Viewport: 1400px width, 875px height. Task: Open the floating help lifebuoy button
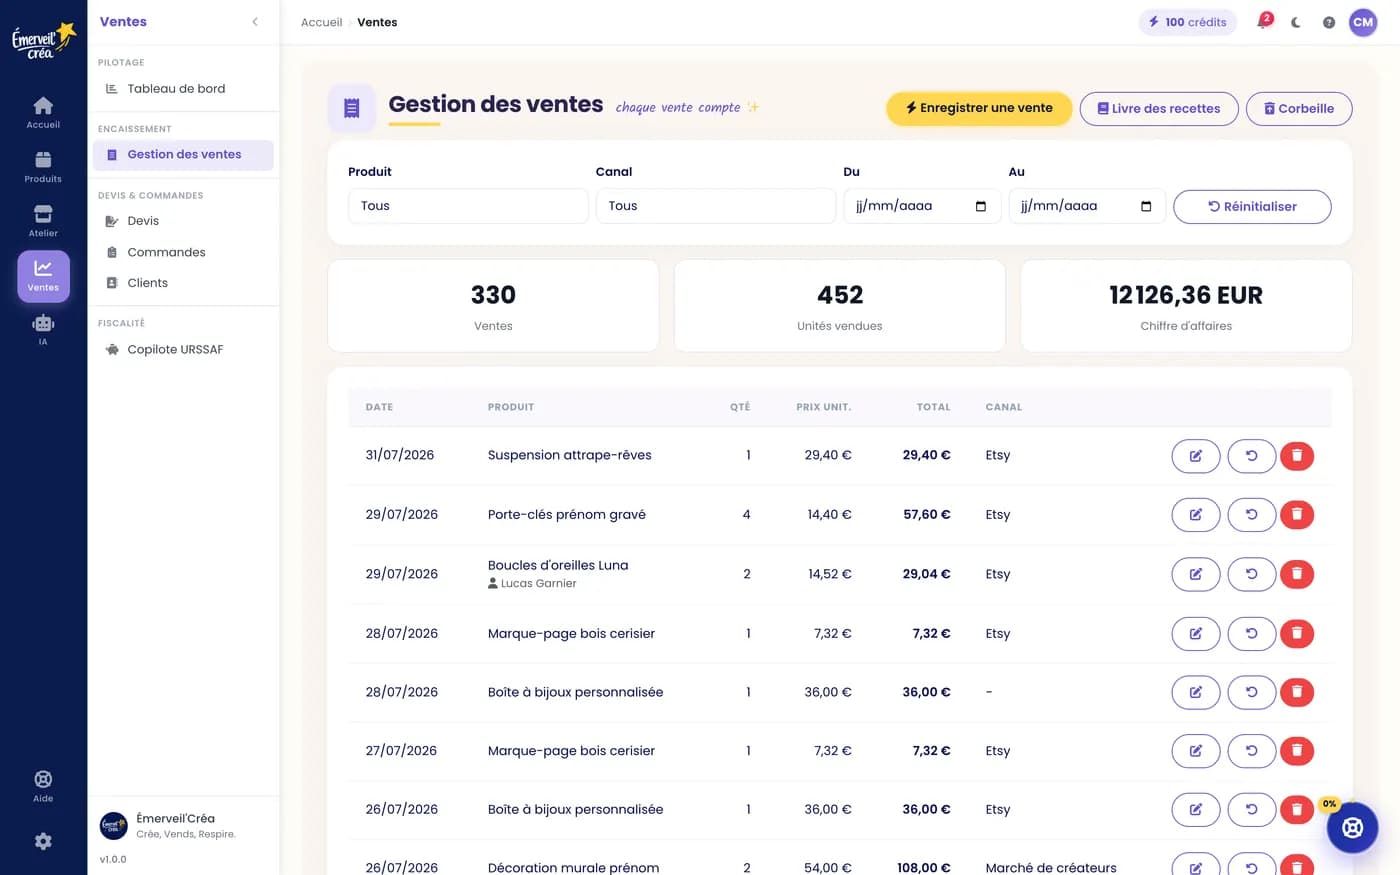tap(1352, 828)
